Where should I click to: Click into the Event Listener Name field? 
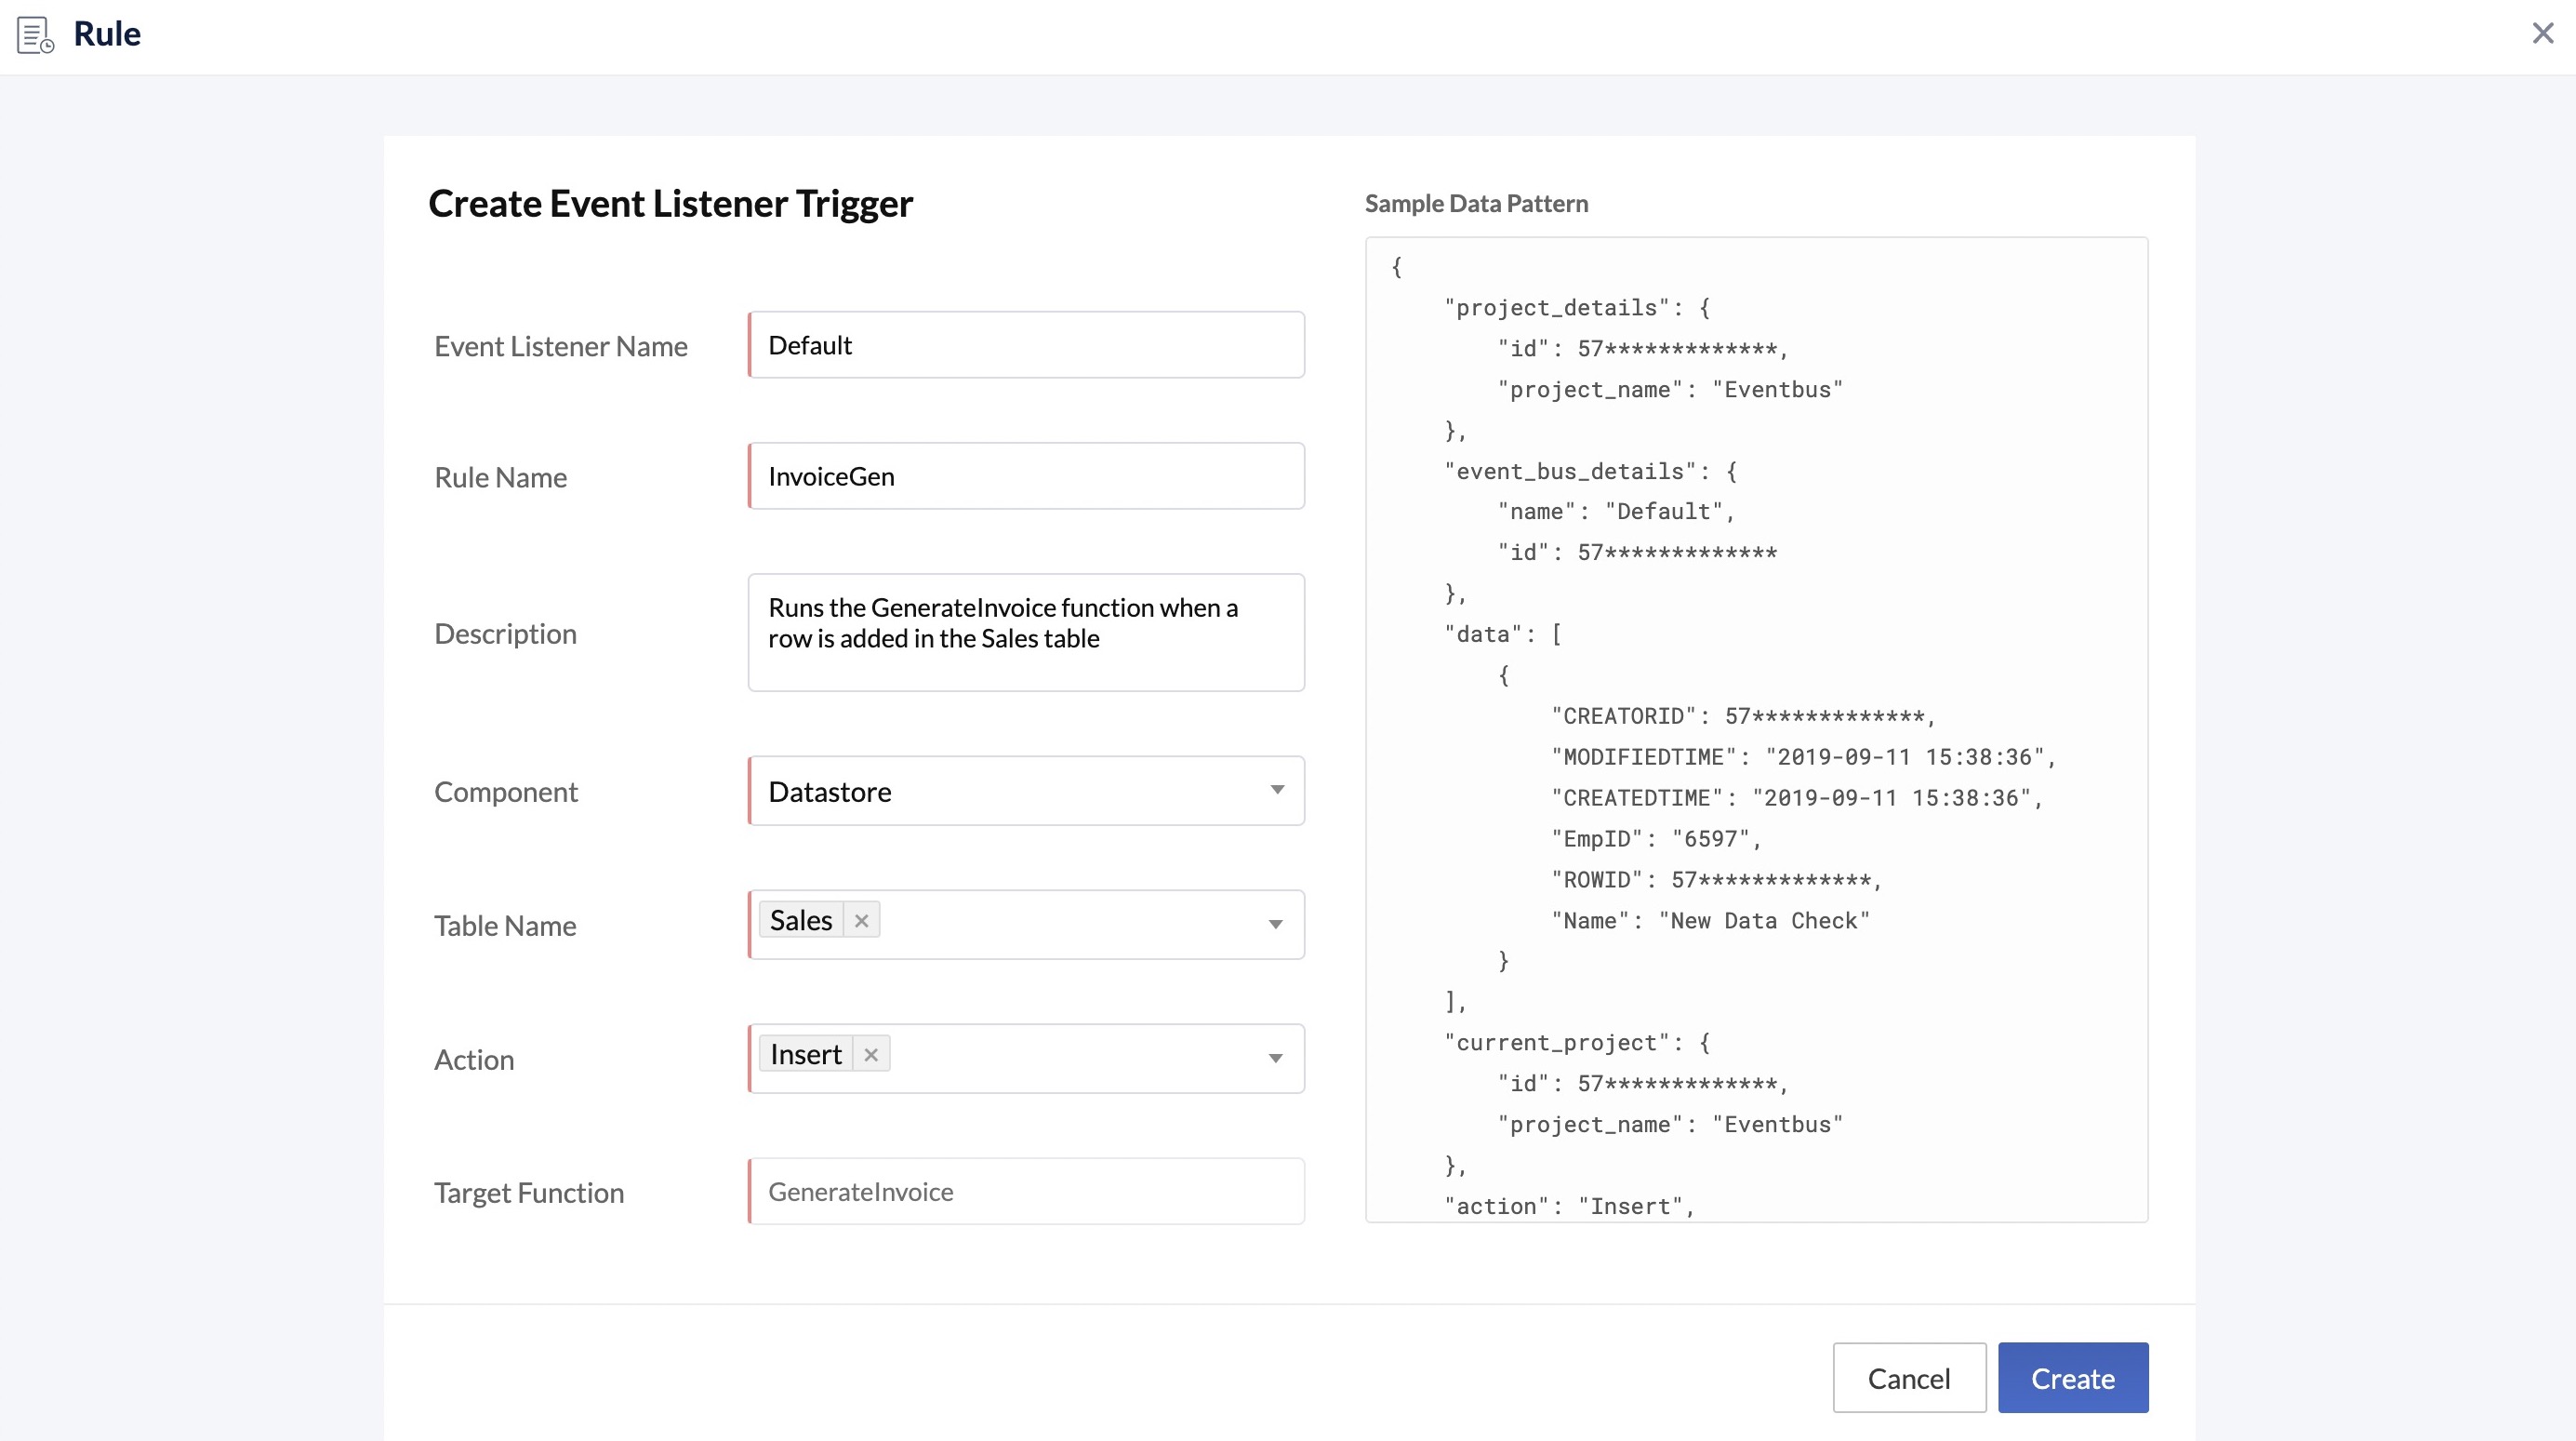[x=1025, y=344]
